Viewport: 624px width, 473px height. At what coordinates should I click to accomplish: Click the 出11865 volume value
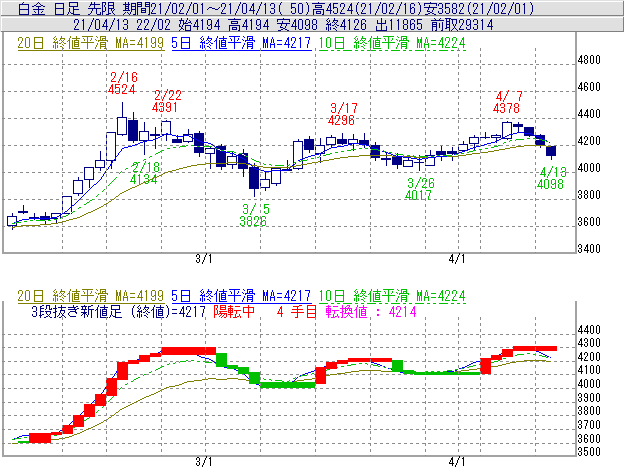[399, 25]
